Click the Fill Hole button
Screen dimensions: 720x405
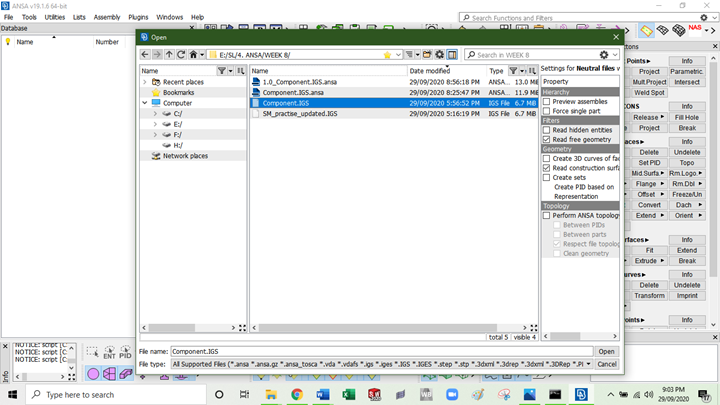687,118
